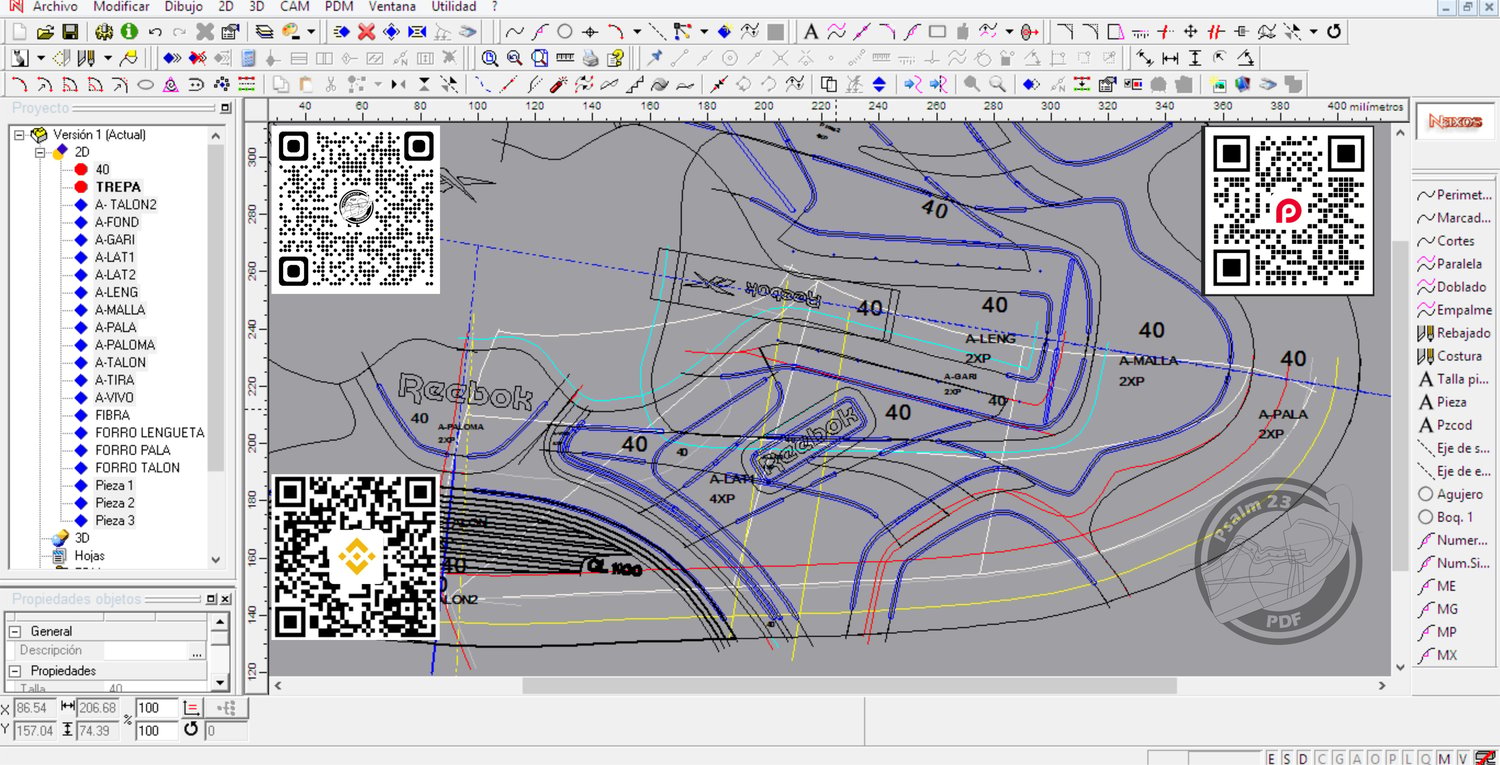This screenshot has width=1500, height=765.
Task: Select FORRO LENGUETA in project tree
Action: tap(150, 433)
